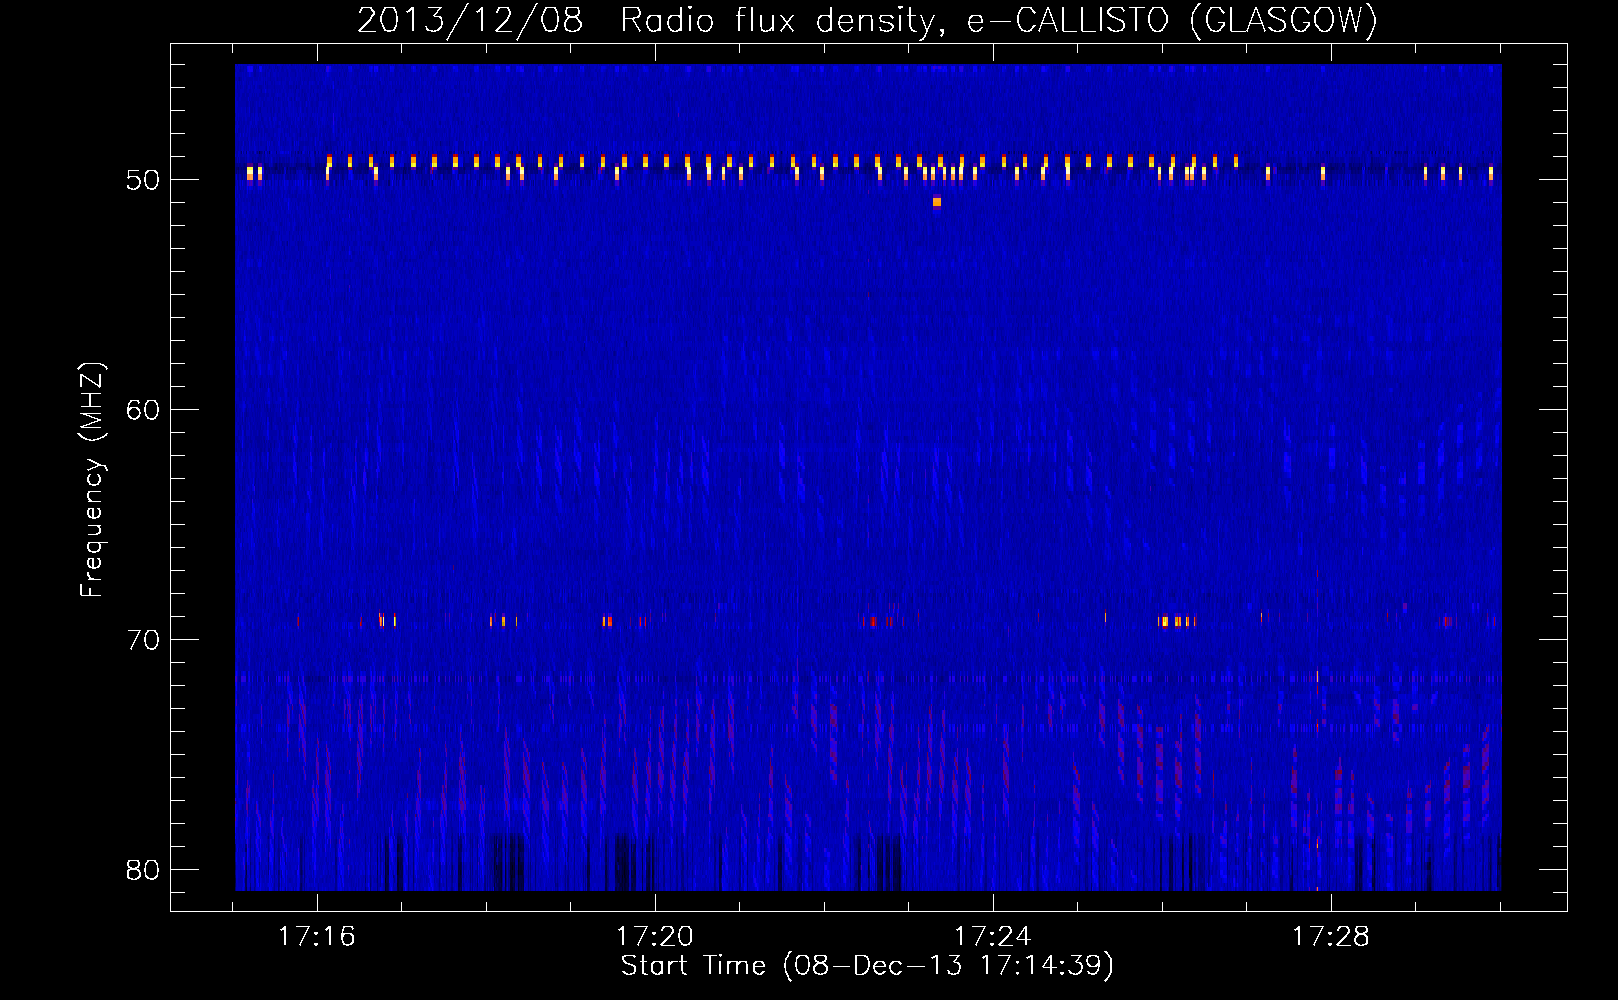Click the 50 MHz y-axis tick label
Image resolution: width=1618 pixels, height=1000 pixels.
coord(143,180)
